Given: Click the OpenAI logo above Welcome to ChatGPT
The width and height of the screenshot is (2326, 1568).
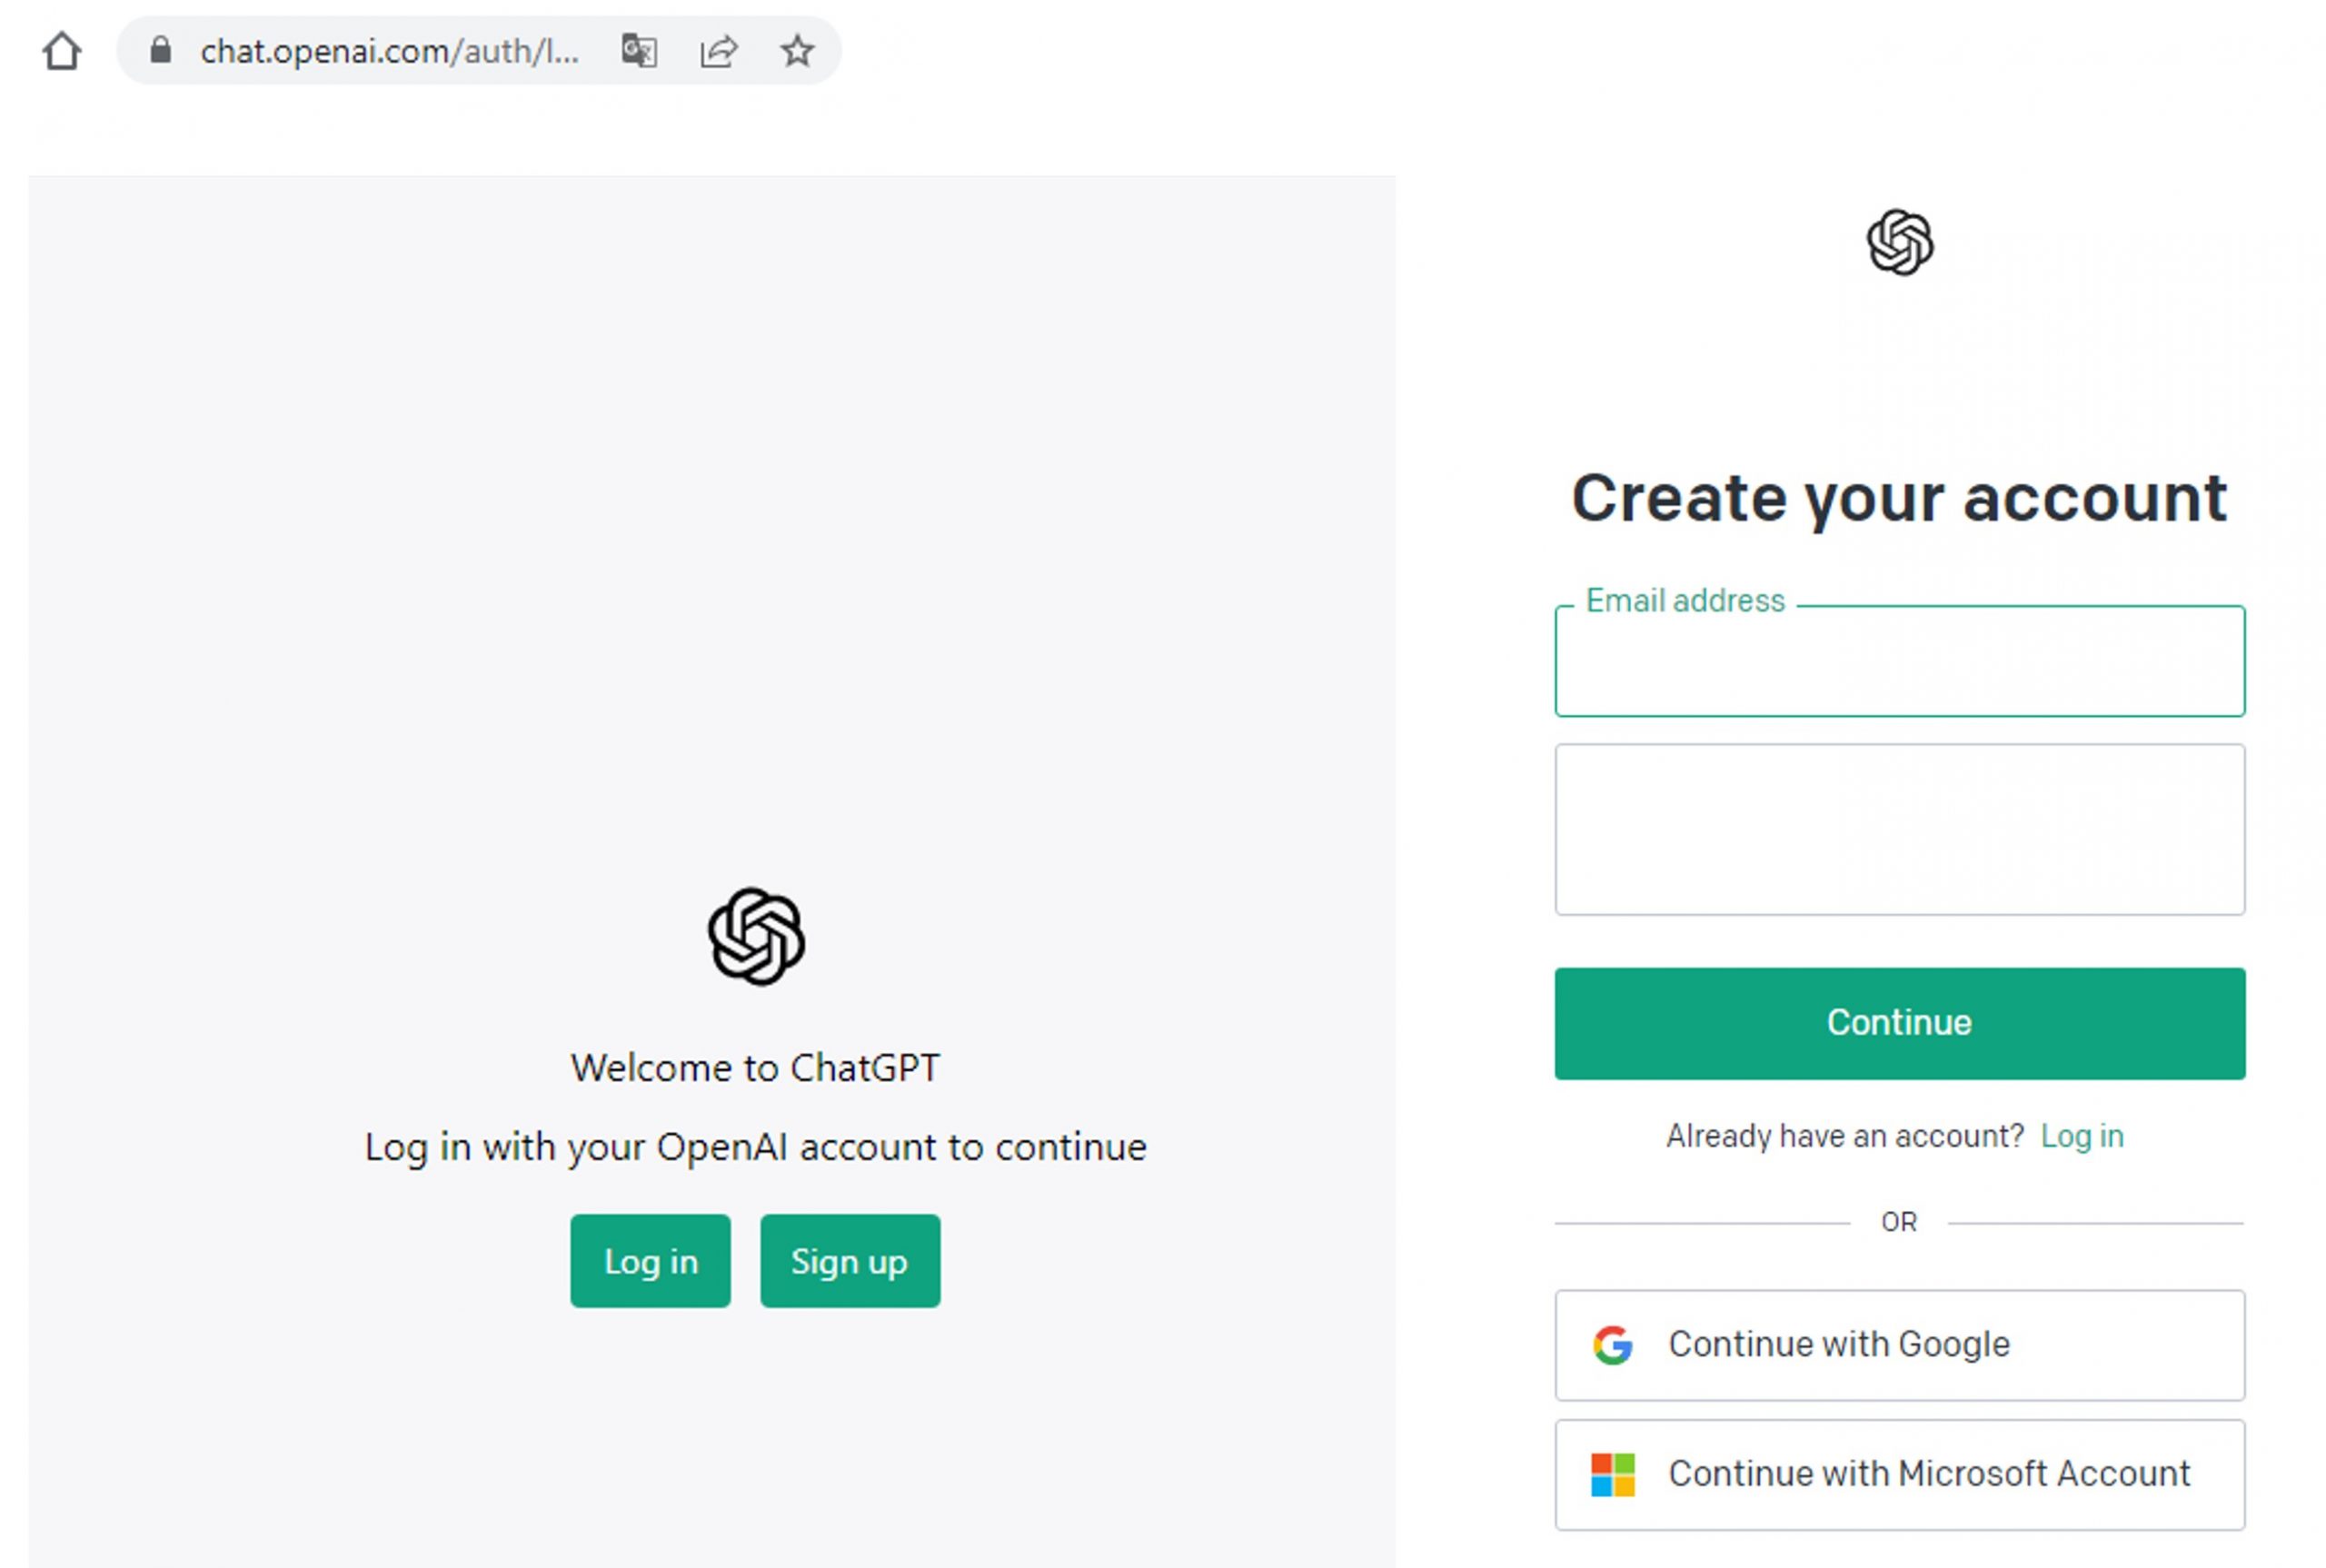Looking at the screenshot, I should coord(756,936).
